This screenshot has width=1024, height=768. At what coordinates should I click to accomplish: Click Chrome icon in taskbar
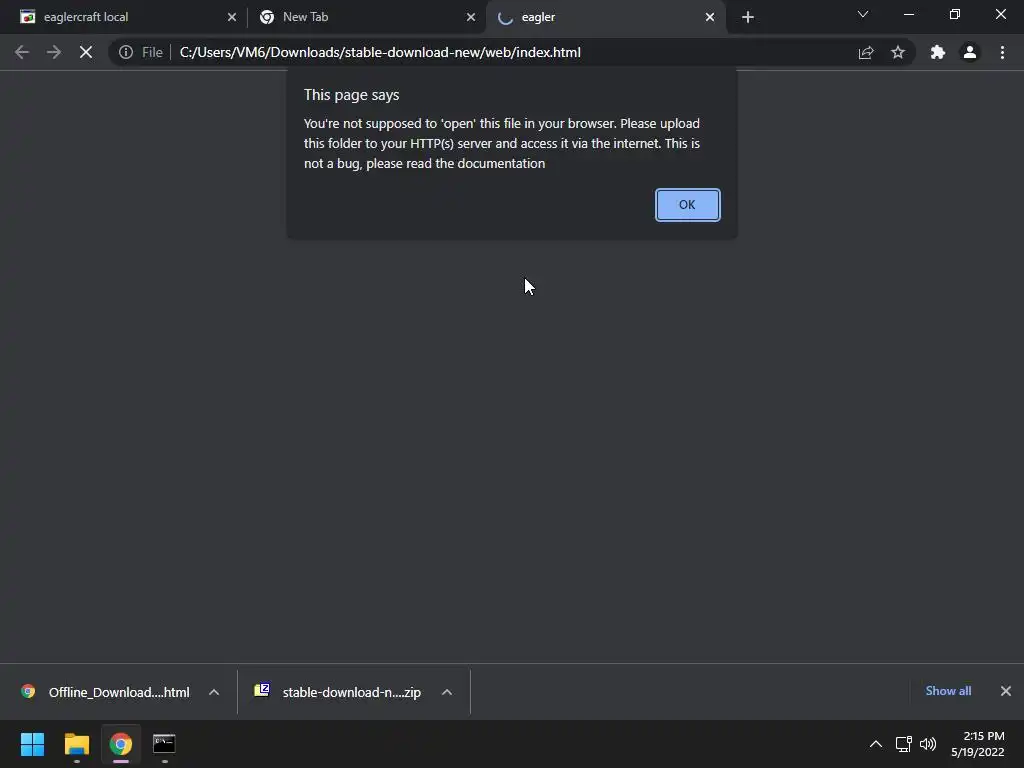pyautogui.click(x=121, y=744)
